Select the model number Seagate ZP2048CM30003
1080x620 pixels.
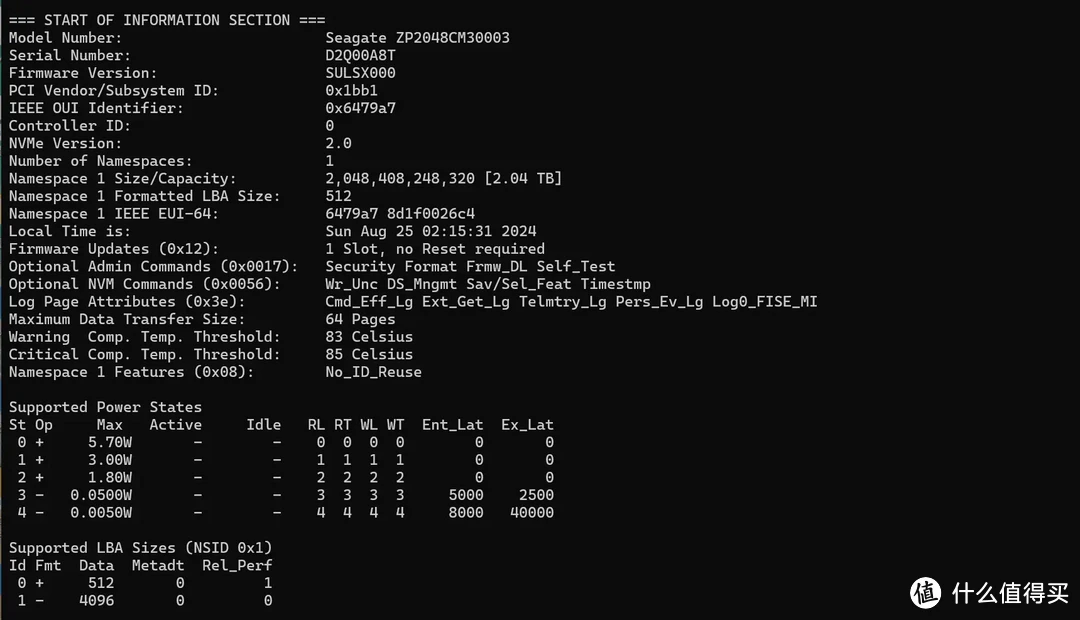pos(417,38)
